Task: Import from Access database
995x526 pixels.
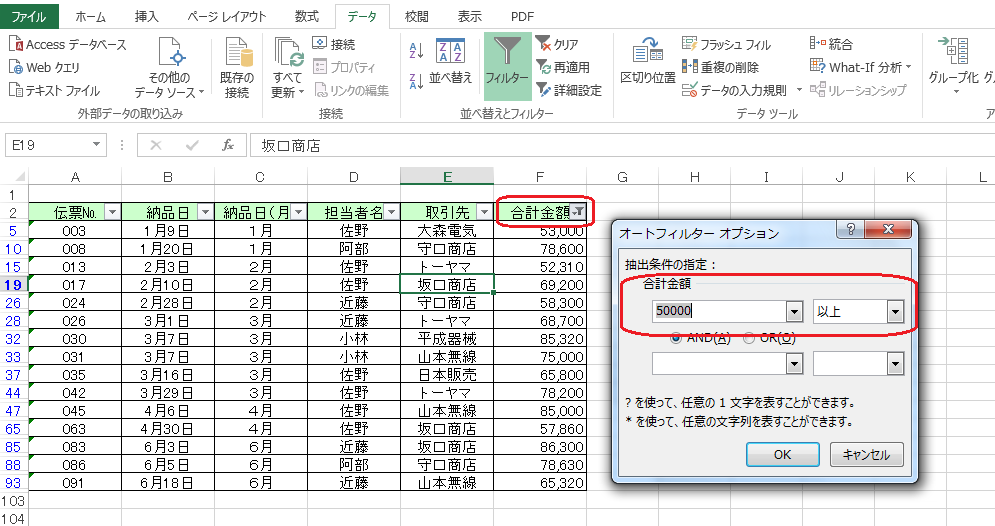Action: [x=67, y=44]
